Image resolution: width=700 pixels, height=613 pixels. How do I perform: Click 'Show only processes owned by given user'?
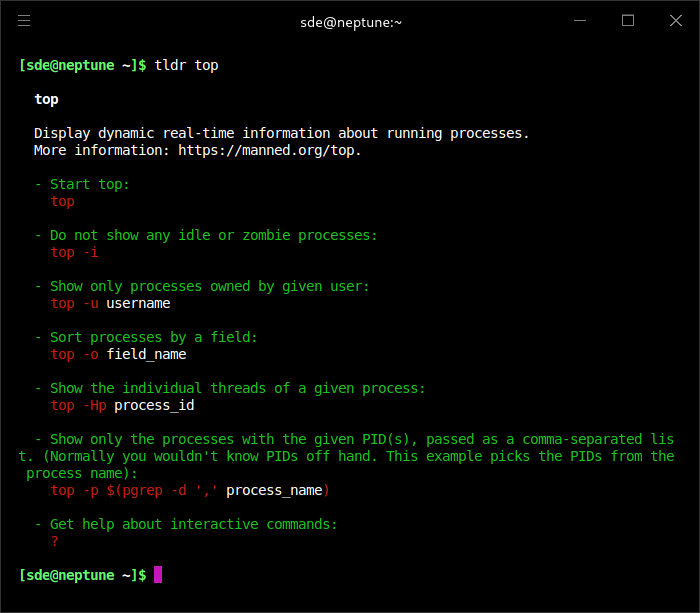(x=210, y=286)
